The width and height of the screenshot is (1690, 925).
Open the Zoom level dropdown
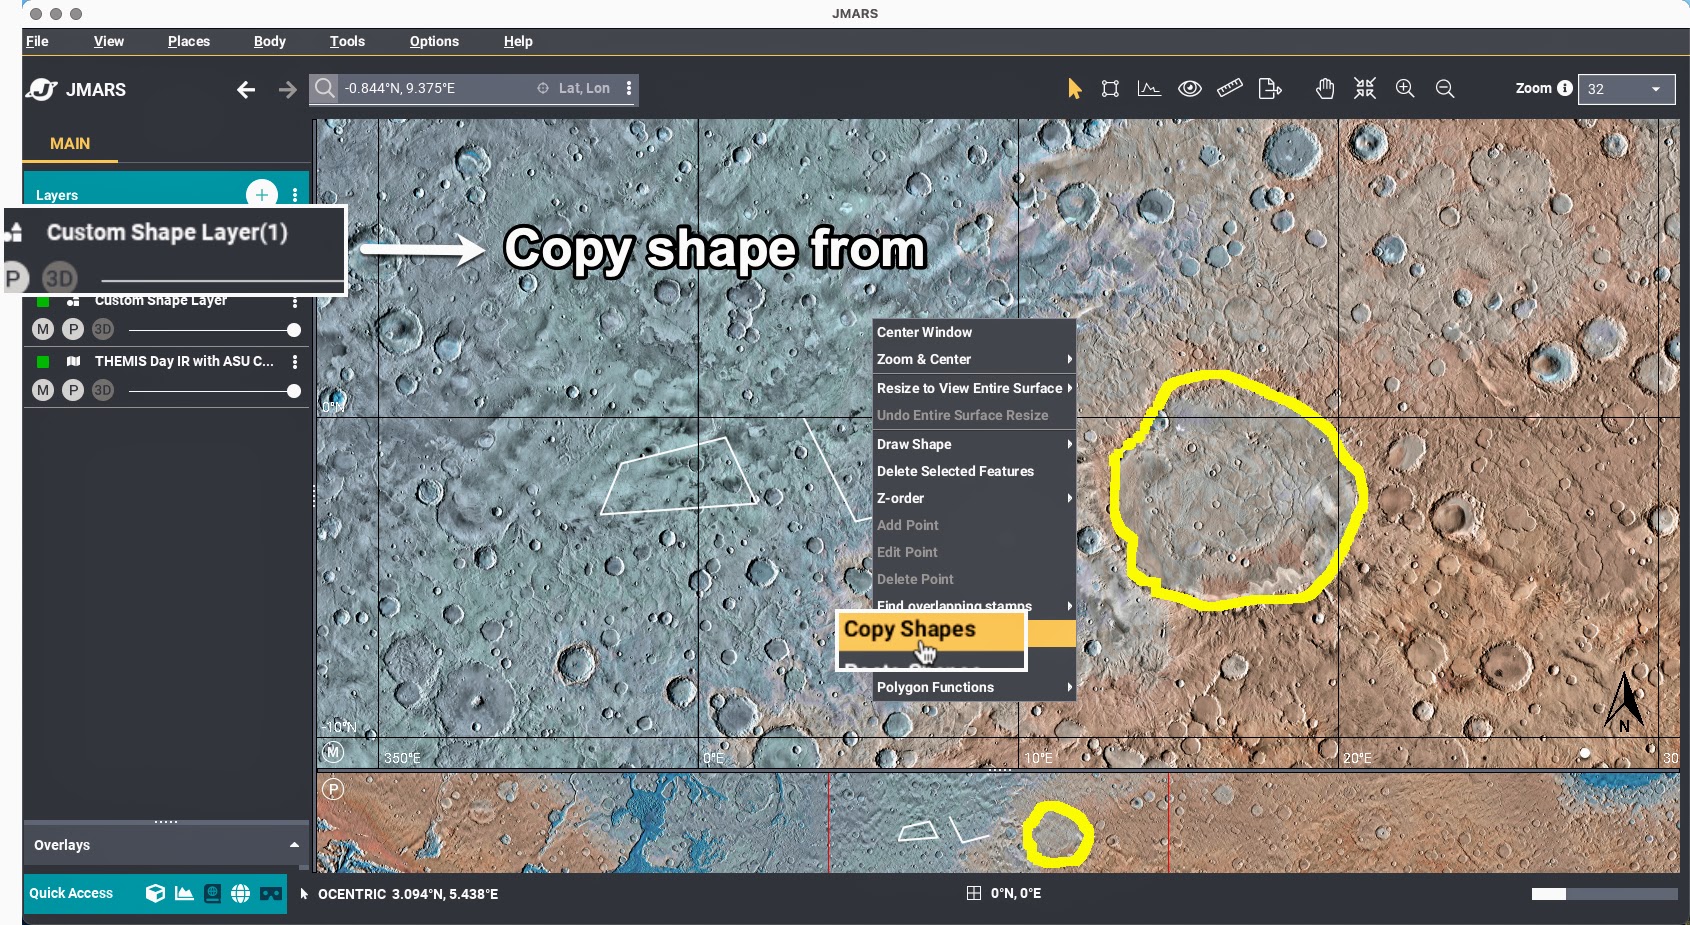(1626, 89)
